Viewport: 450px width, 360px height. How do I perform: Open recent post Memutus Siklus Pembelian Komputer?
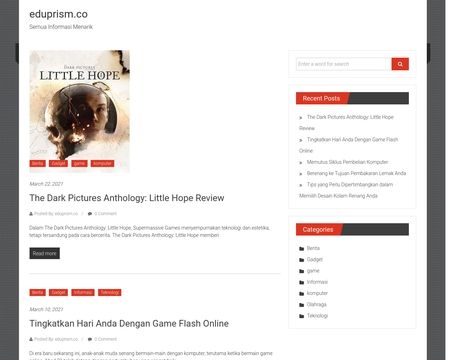pos(347,162)
